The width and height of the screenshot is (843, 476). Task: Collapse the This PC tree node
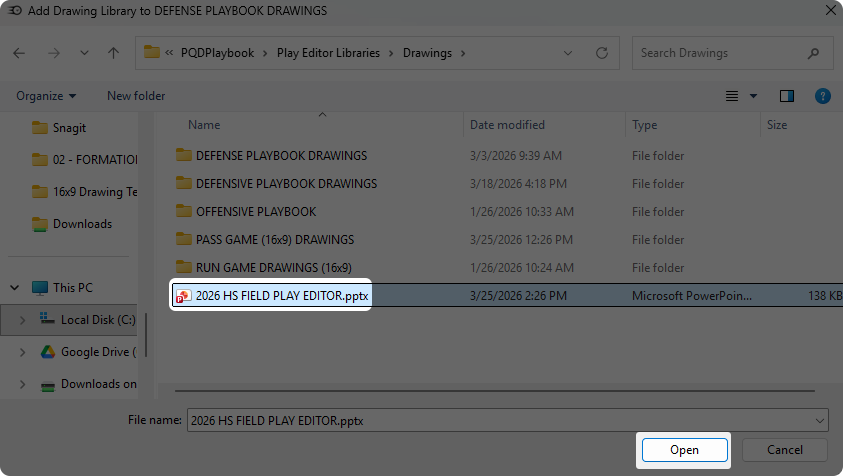pyautogui.click(x=14, y=288)
